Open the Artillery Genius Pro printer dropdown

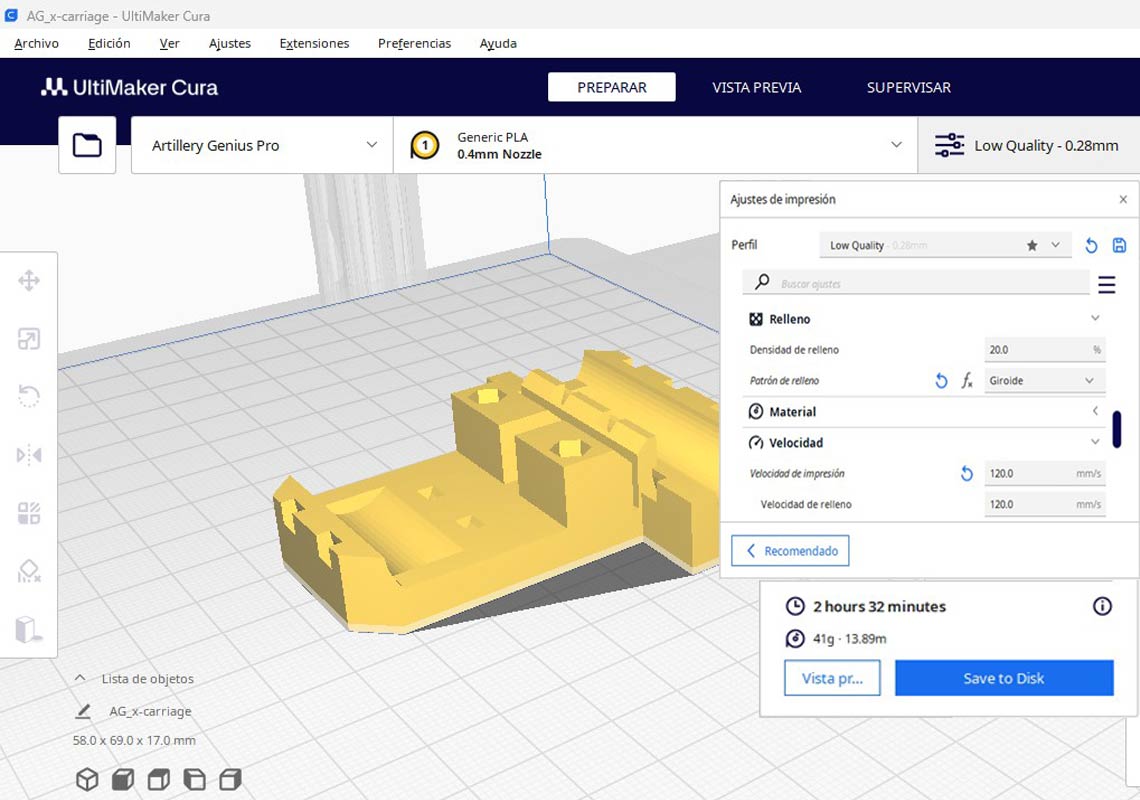tap(262, 145)
